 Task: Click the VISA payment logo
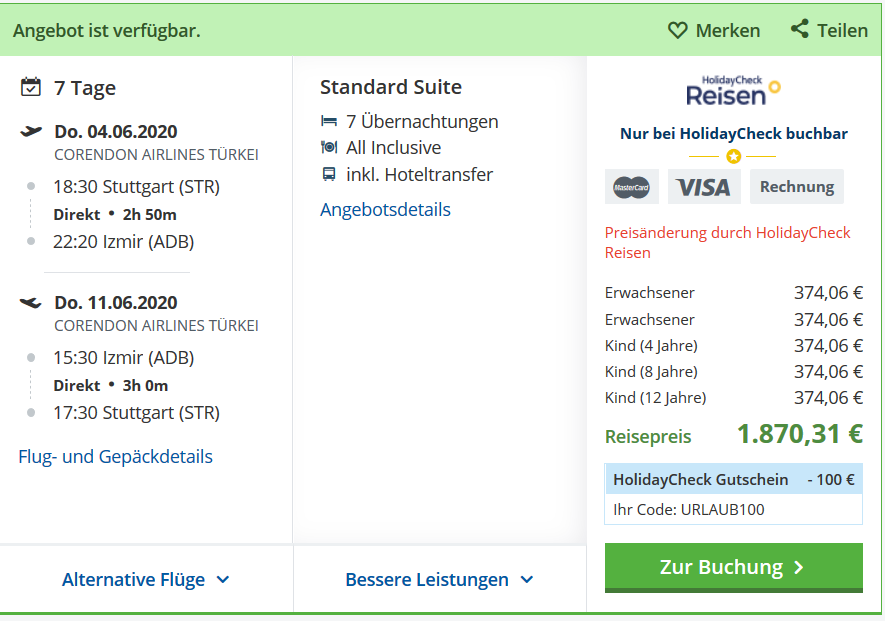pos(704,187)
